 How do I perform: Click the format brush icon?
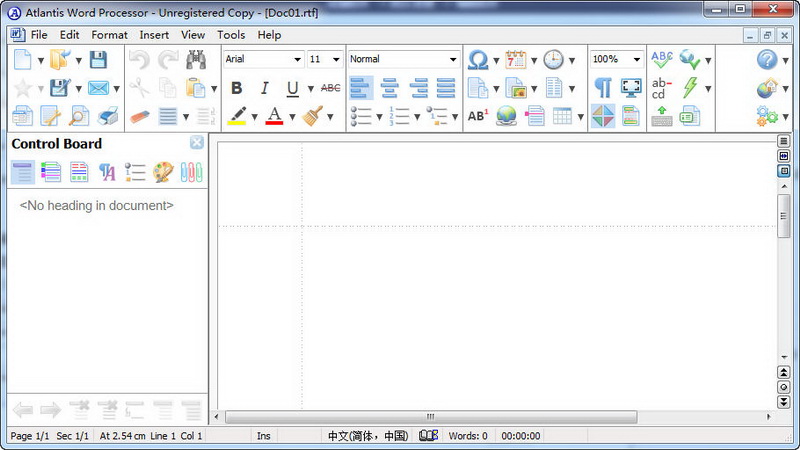pos(312,116)
